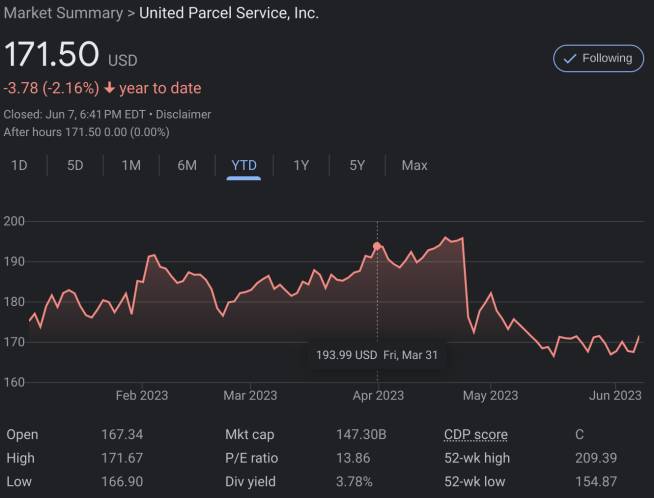Click the Apr 2023 axis label
The image size is (654, 498).
(378, 395)
